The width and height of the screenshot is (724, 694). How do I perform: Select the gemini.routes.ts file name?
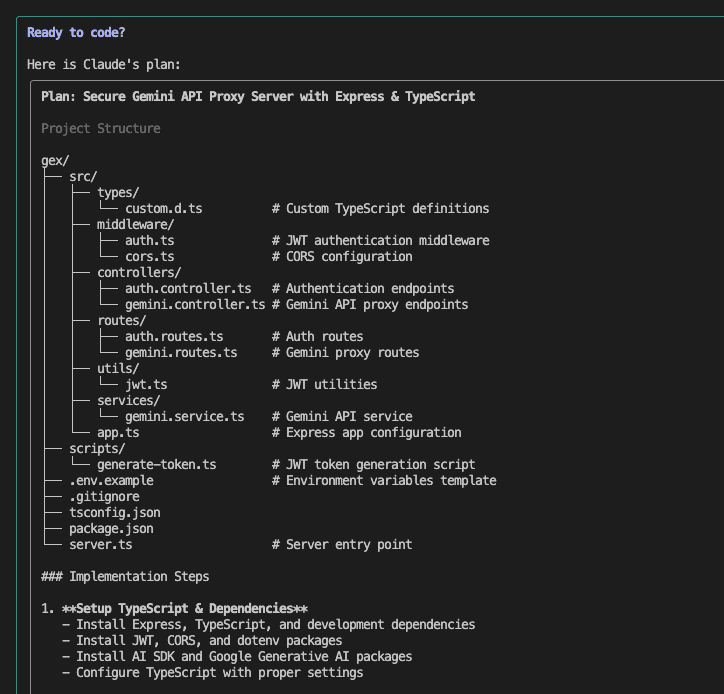[x=181, y=353]
